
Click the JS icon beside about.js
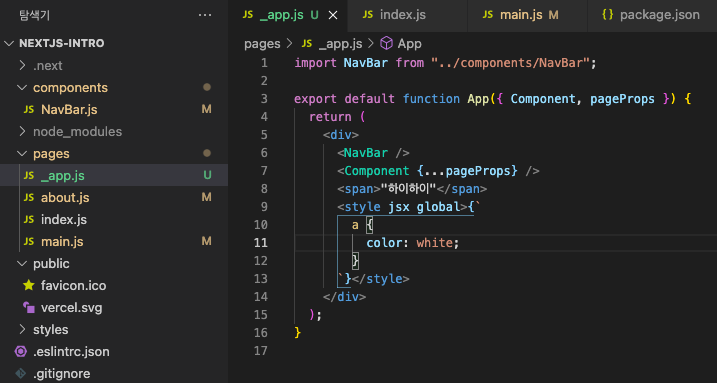point(29,197)
